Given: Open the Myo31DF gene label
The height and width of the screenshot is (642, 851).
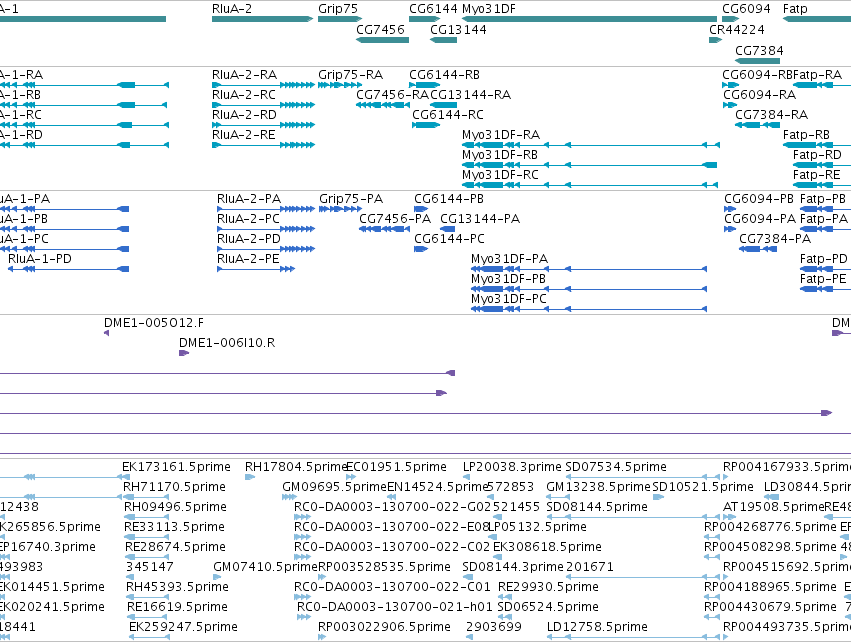Looking at the screenshot, I should pos(488,9).
